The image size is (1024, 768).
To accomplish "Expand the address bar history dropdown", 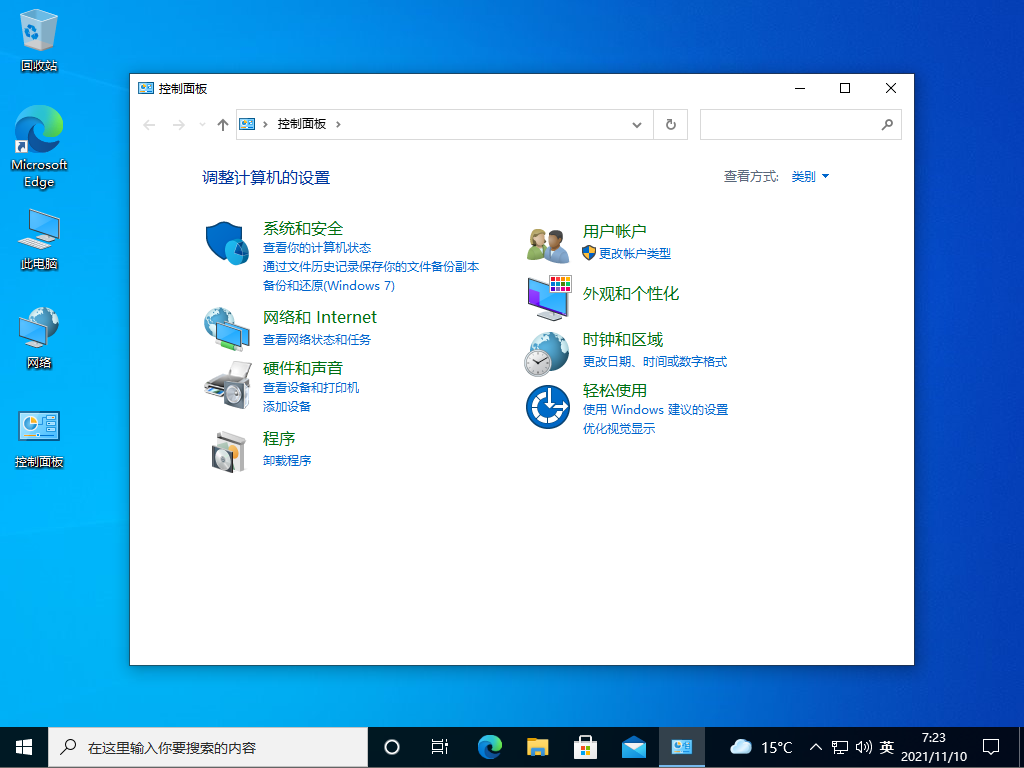I will (x=637, y=124).
